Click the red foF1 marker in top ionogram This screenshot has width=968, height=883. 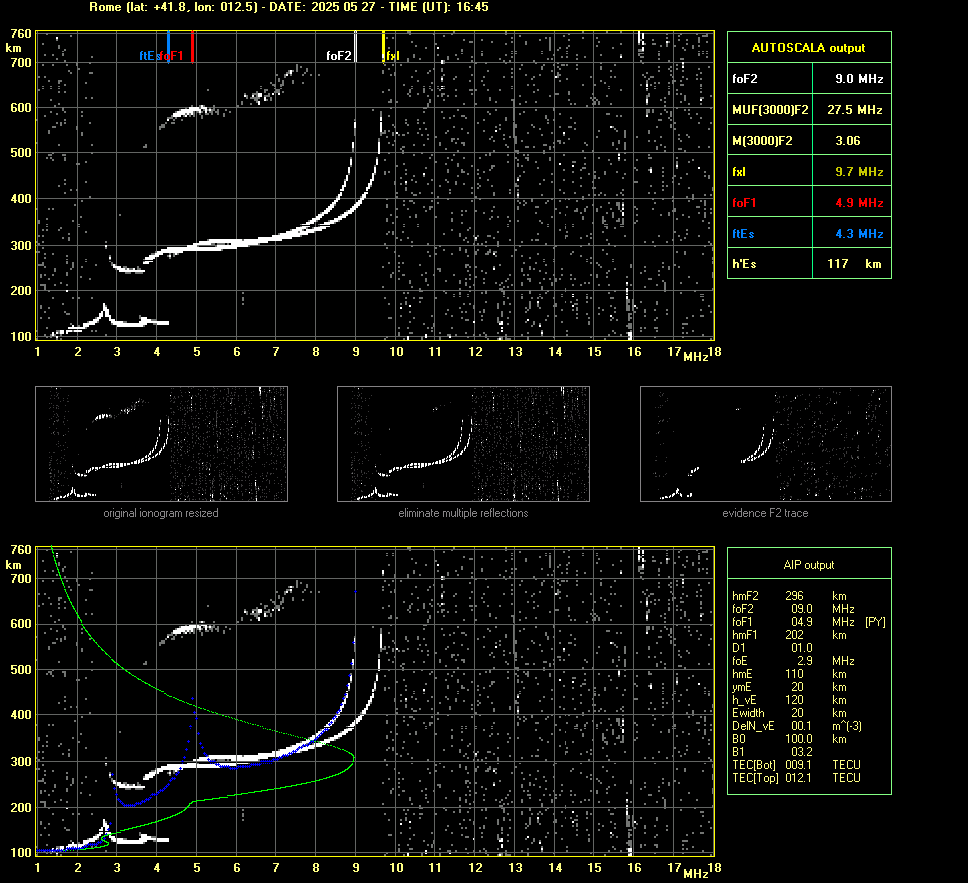click(x=193, y=47)
